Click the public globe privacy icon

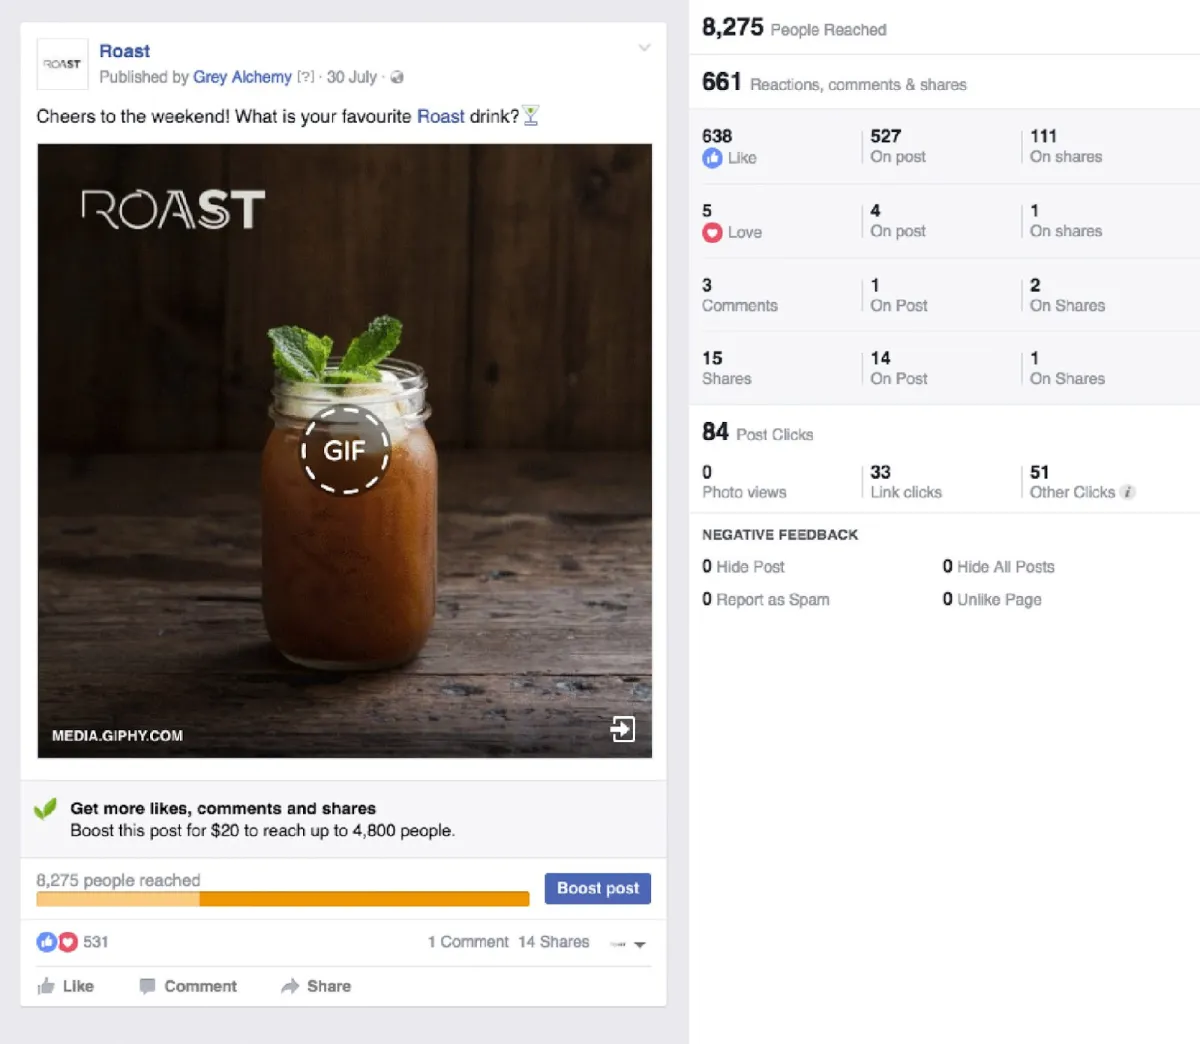tap(397, 77)
